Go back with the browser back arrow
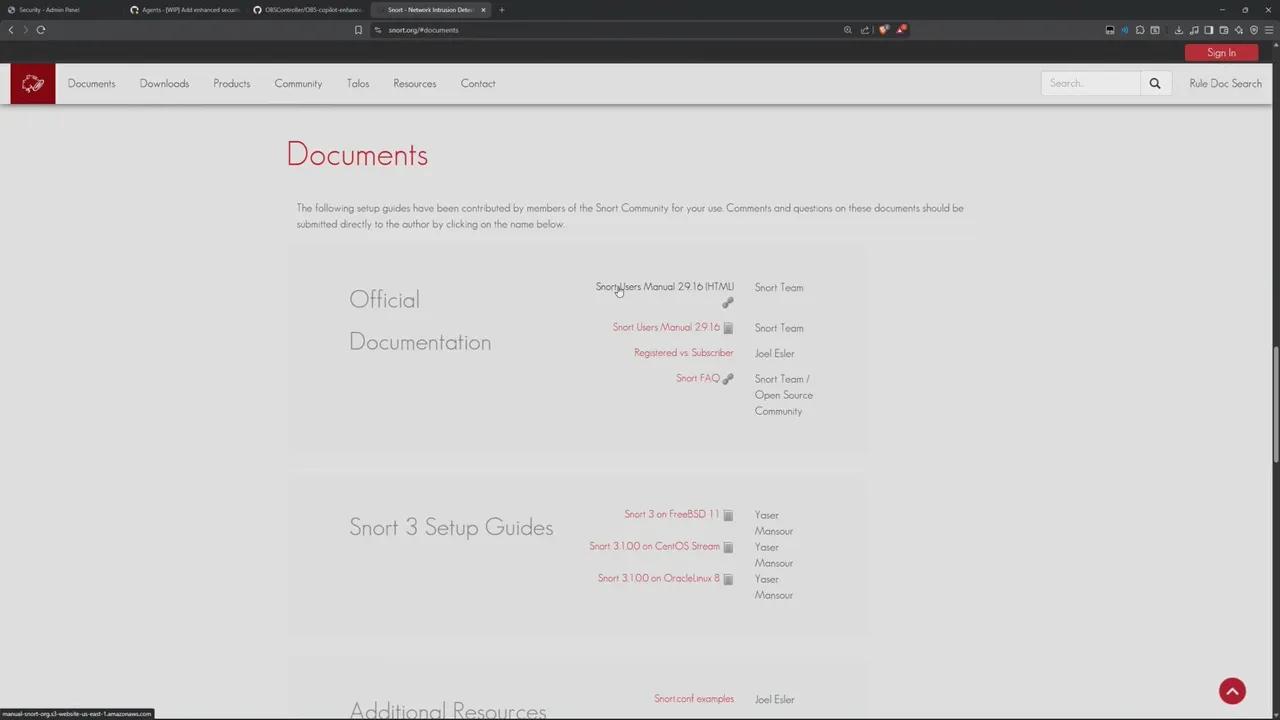This screenshot has height=720, width=1280. (x=11, y=30)
